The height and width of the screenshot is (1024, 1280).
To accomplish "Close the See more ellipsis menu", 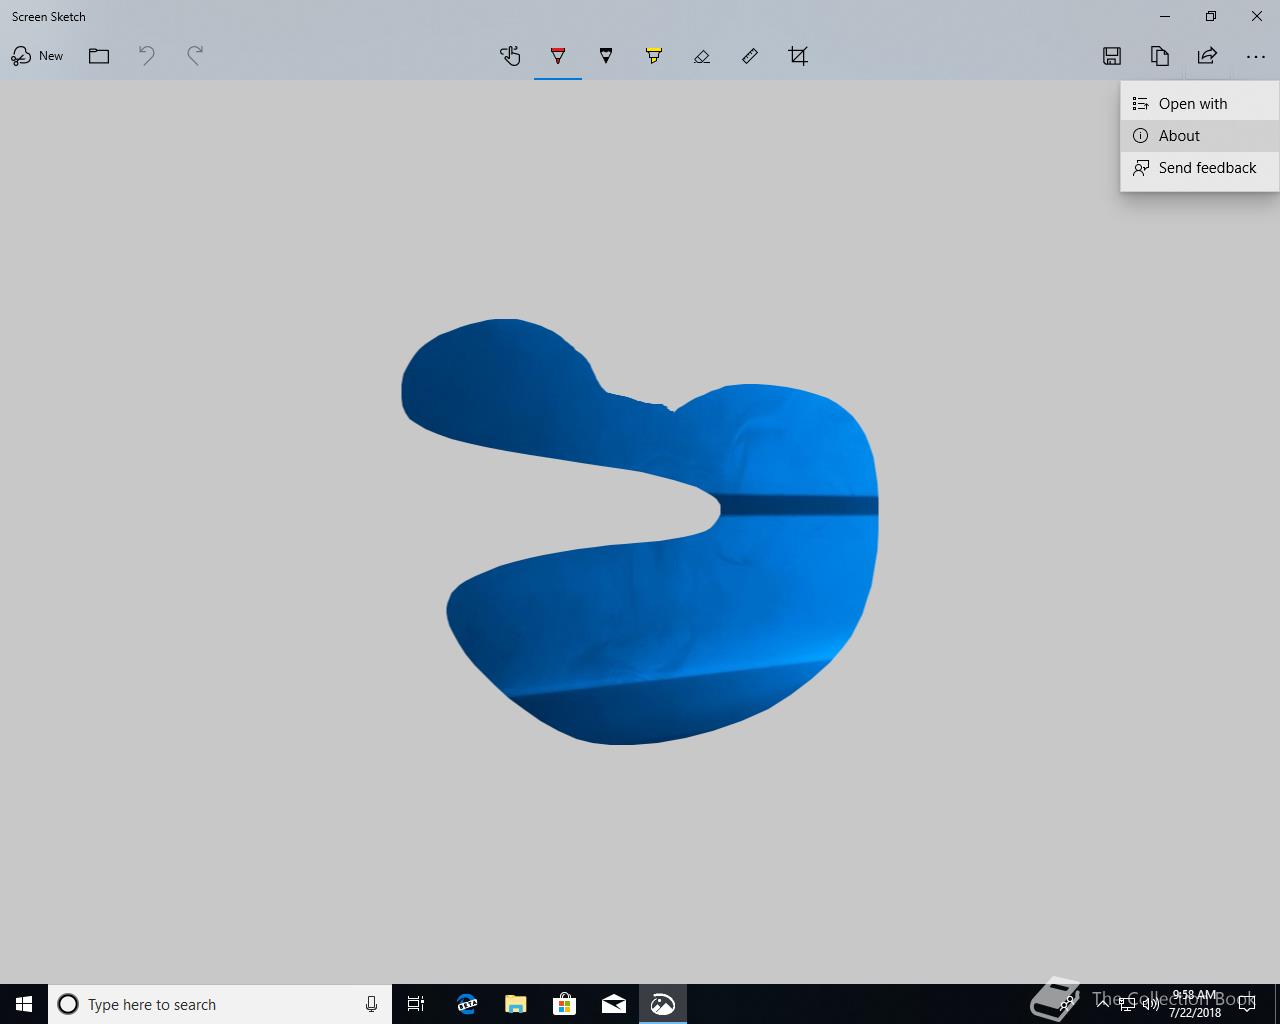I will [x=1256, y=56].
